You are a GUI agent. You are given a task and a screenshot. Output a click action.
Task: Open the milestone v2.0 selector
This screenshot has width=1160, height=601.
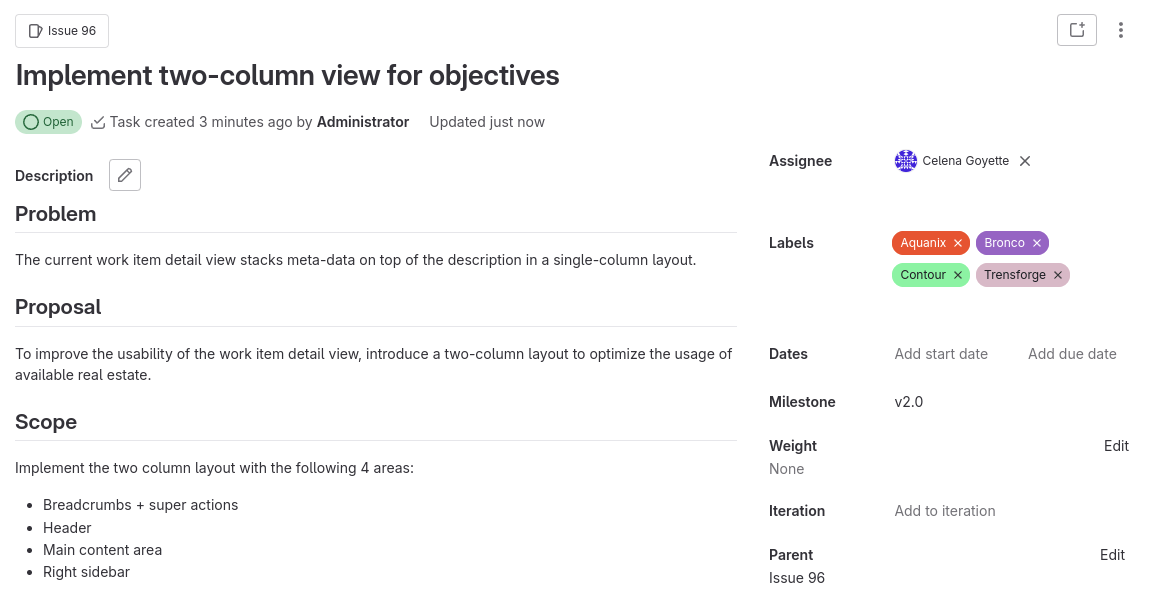908,401
